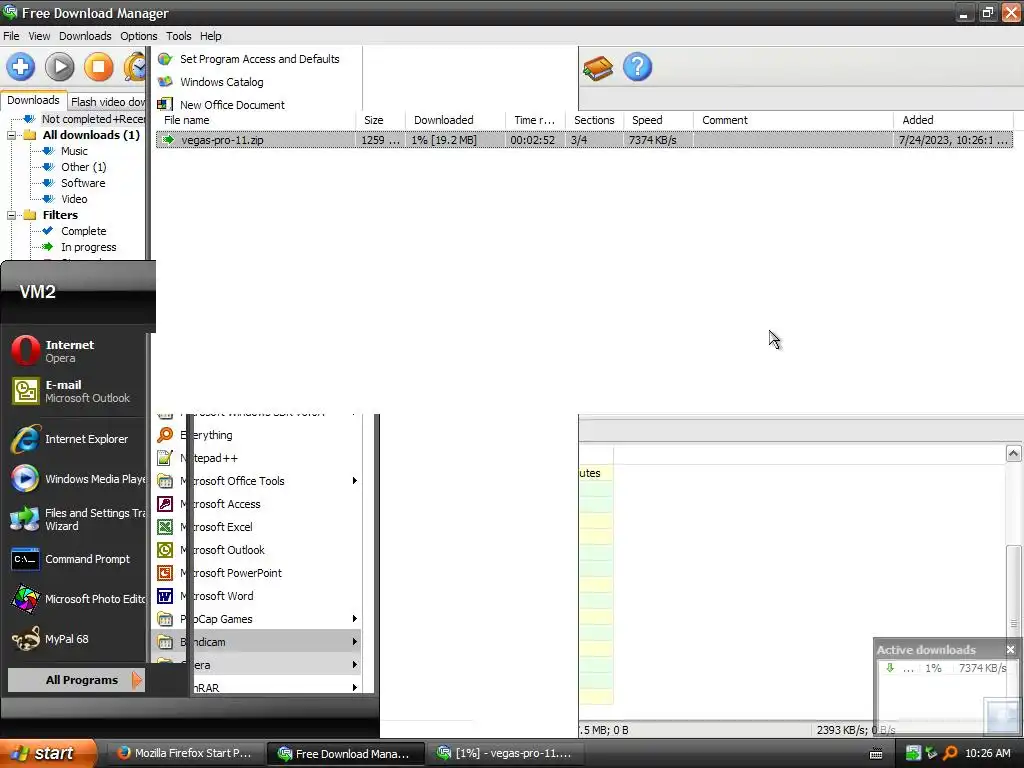This screenshot has width=1024, height=768.
Task: Launch Internet Explorer from Start menu
Action: 75,439
